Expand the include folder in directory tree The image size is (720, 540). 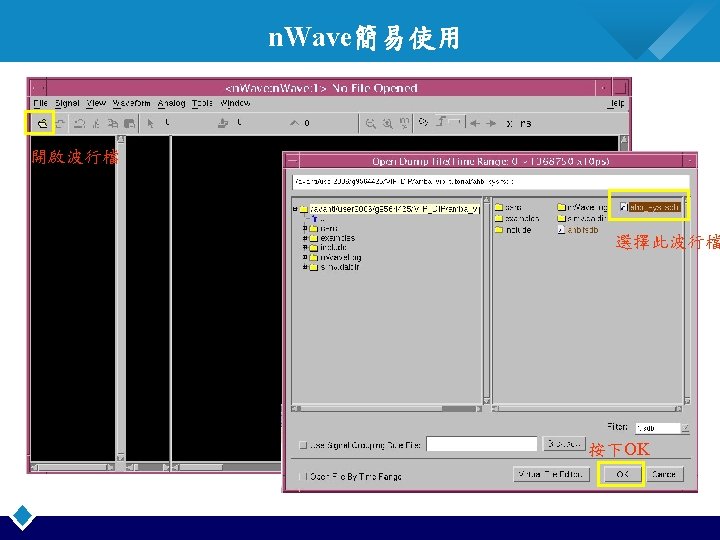(305, 248)
